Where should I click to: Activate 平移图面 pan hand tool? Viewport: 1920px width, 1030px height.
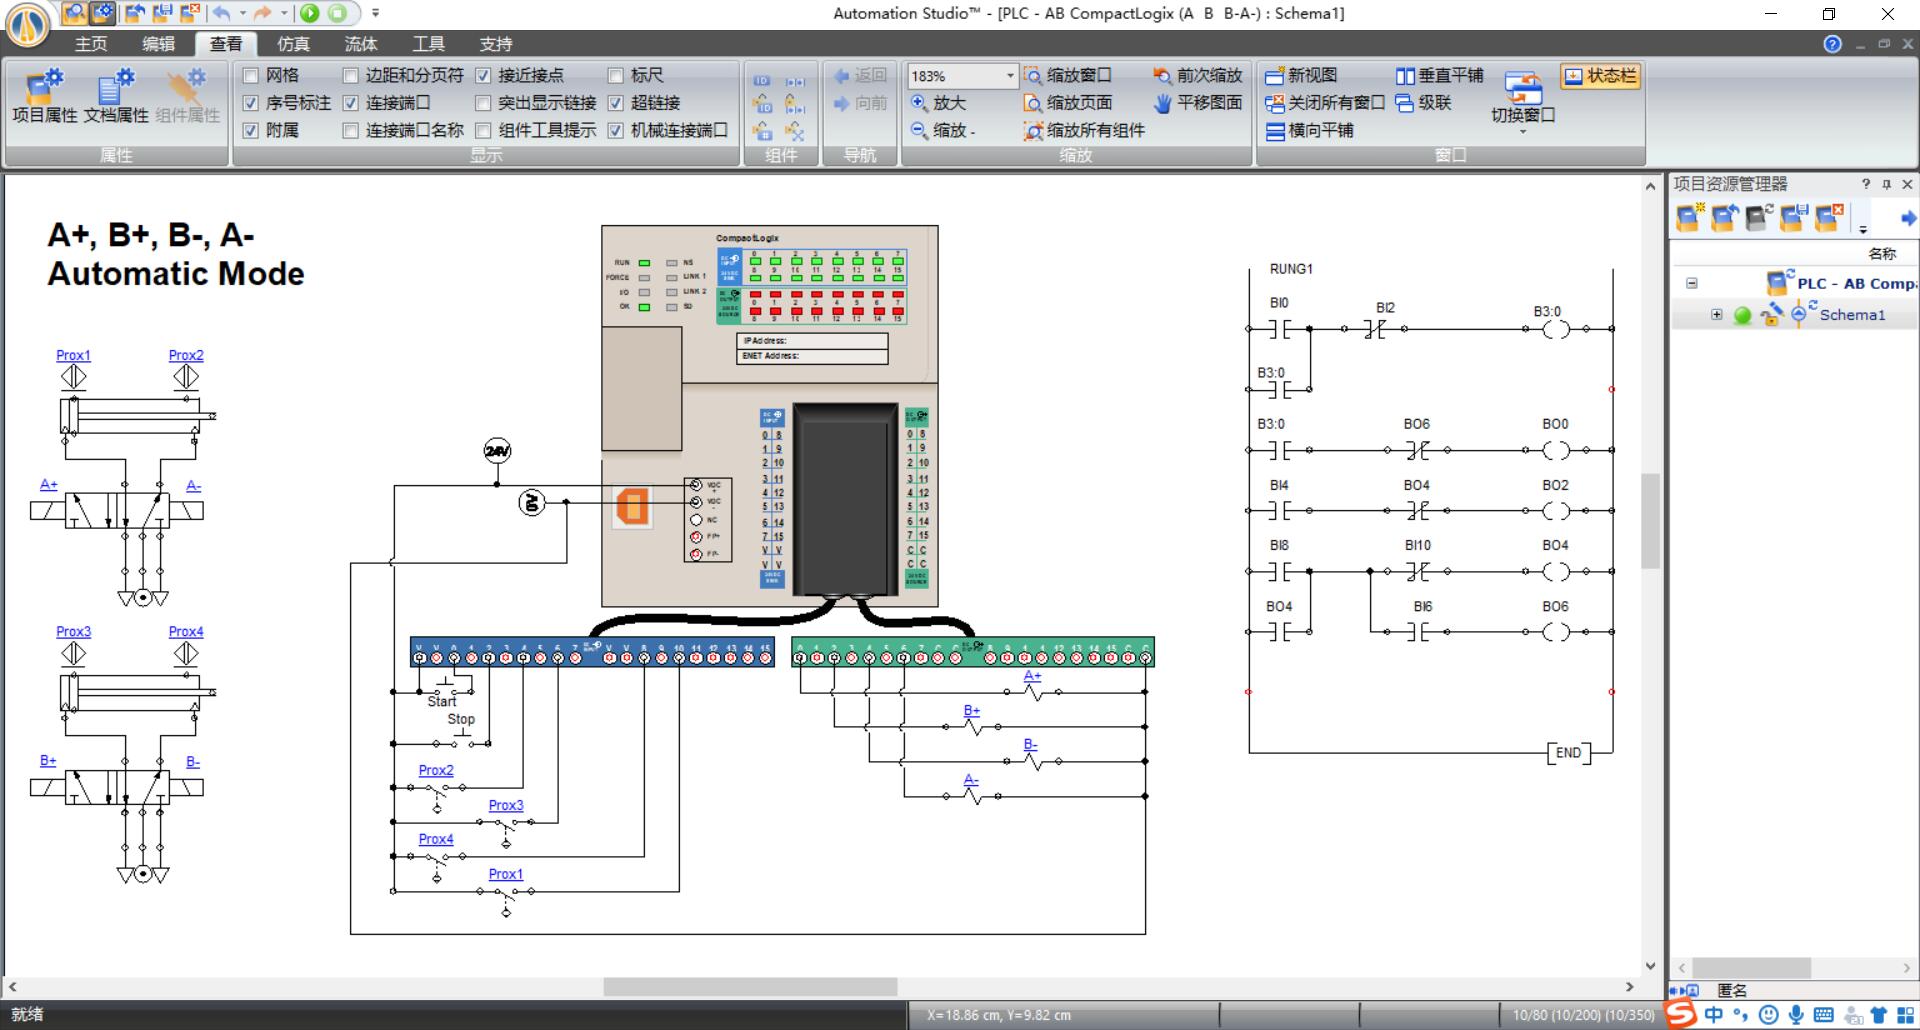(1197, 103)
